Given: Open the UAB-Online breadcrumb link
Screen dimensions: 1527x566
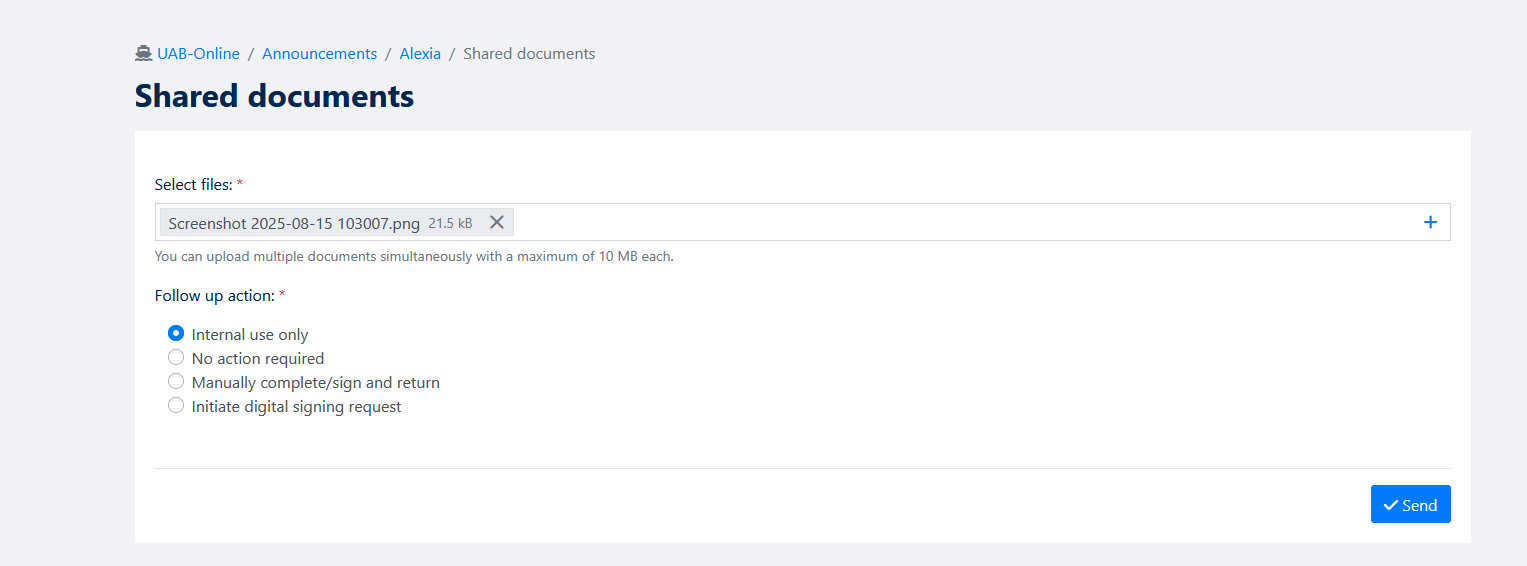Looking at the screenshot, I should (x=198, y=54).
